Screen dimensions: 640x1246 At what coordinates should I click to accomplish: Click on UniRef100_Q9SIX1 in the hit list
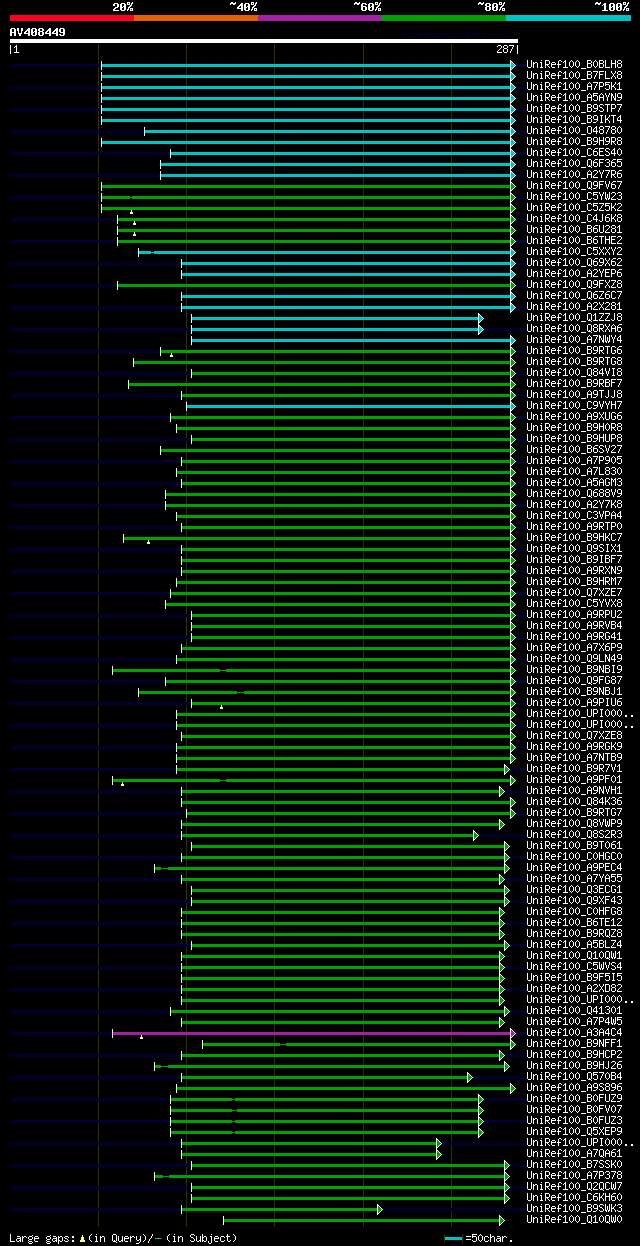click(574, 548)
